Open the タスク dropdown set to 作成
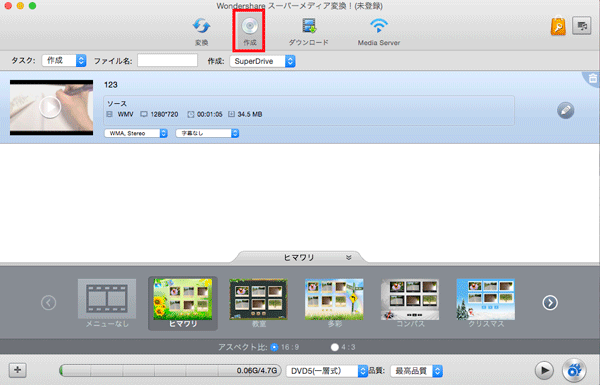 pyautogui.click(x=64, y=60)
